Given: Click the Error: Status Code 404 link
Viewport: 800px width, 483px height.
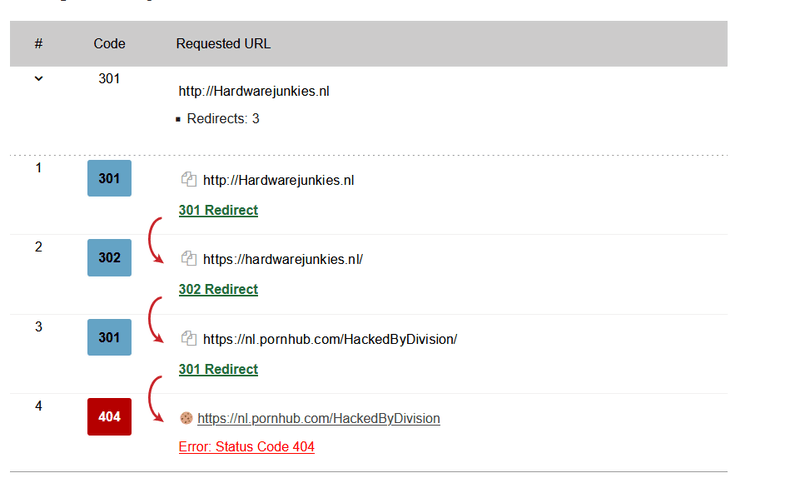Looking at the screenshot, I should click(246, 447).
